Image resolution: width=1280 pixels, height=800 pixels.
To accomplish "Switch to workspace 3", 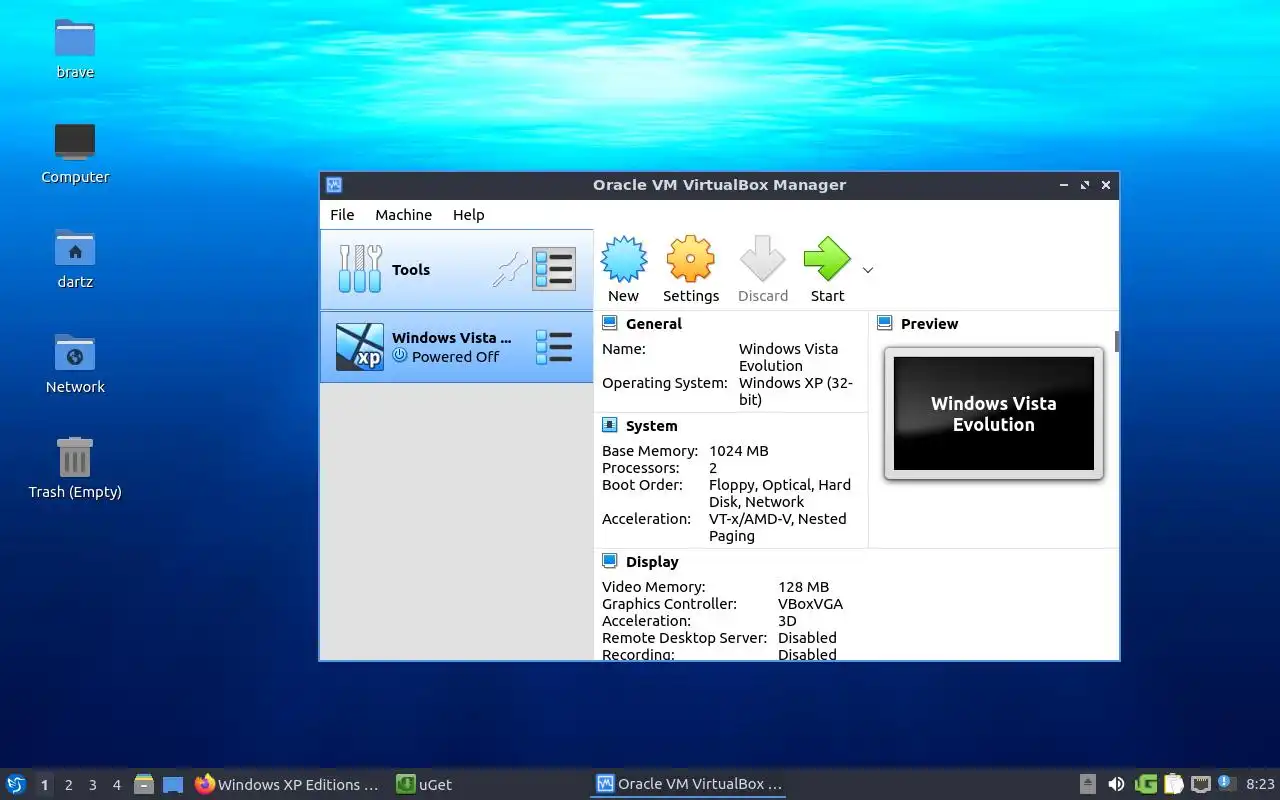I will (x=93, y=785).
